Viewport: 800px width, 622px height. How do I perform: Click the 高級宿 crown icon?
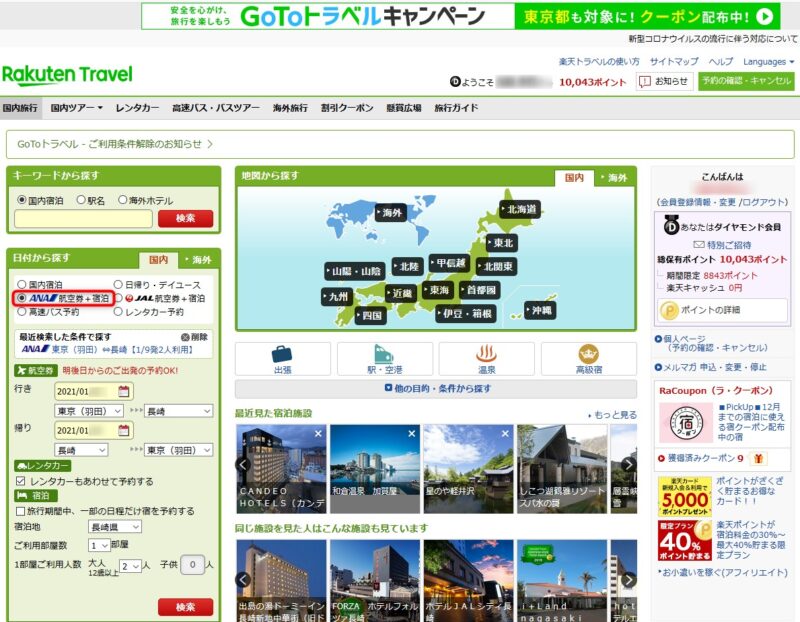[x=588, y=354]
